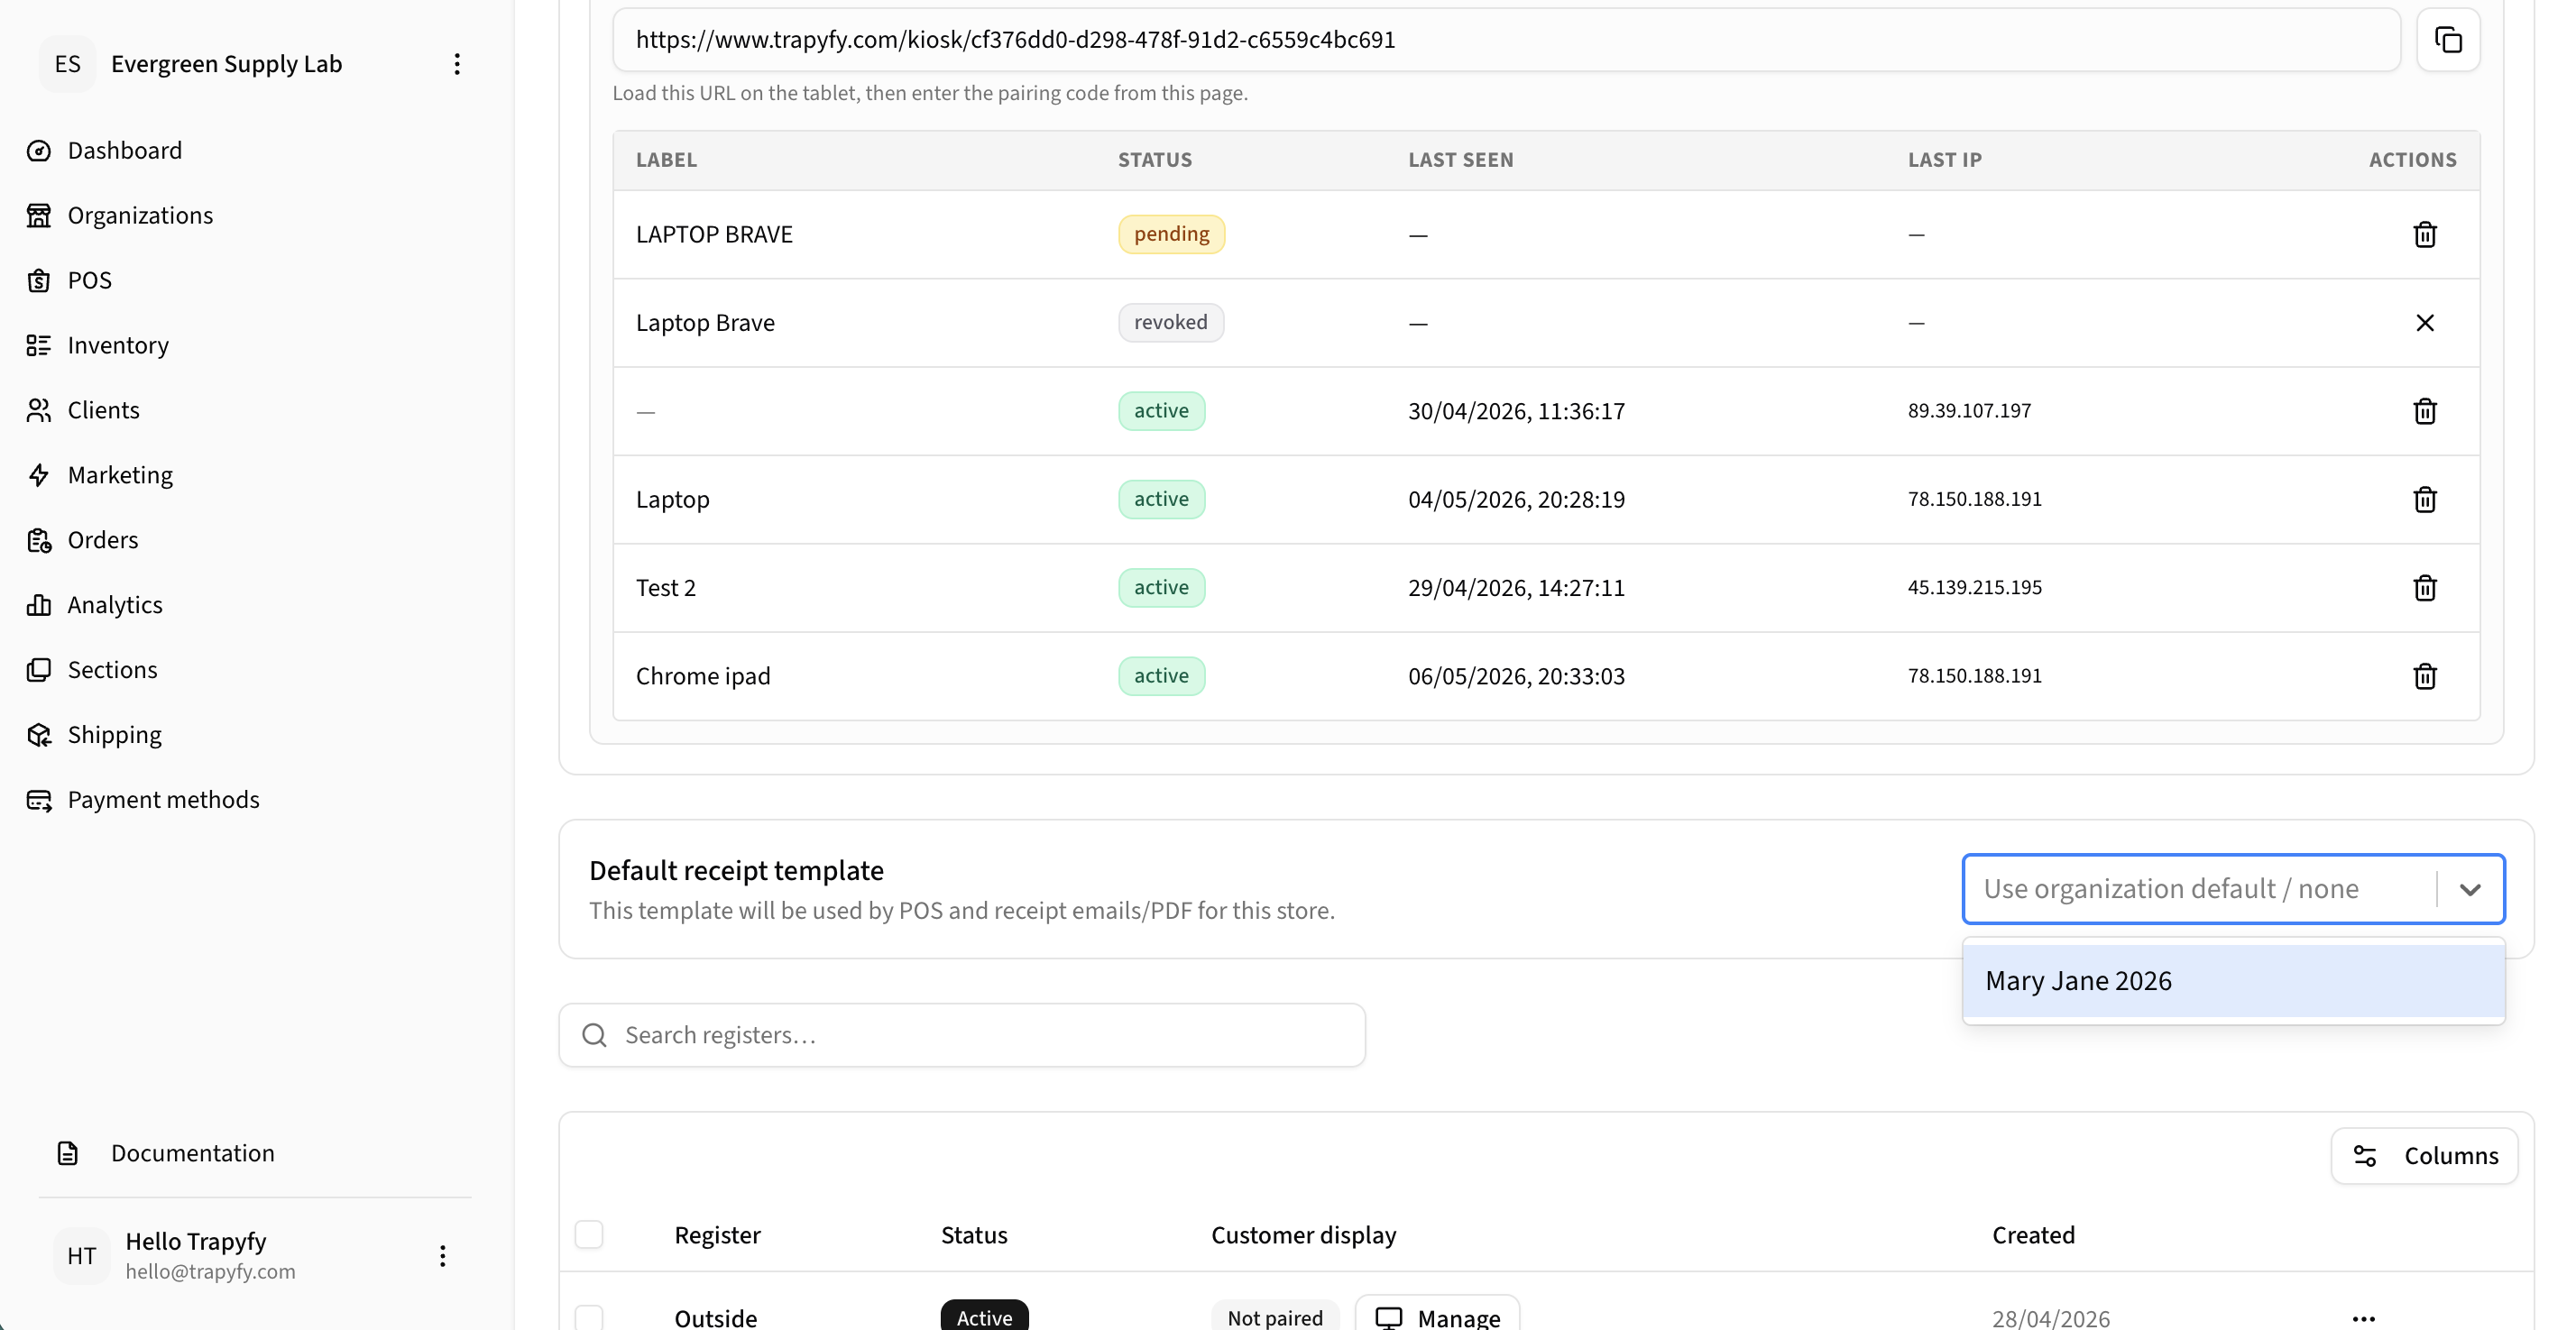The height and width of the screenshot is (1330, 2576).
Task: Open the Columns visibility button
Action: click(x=2424, y=1156)
